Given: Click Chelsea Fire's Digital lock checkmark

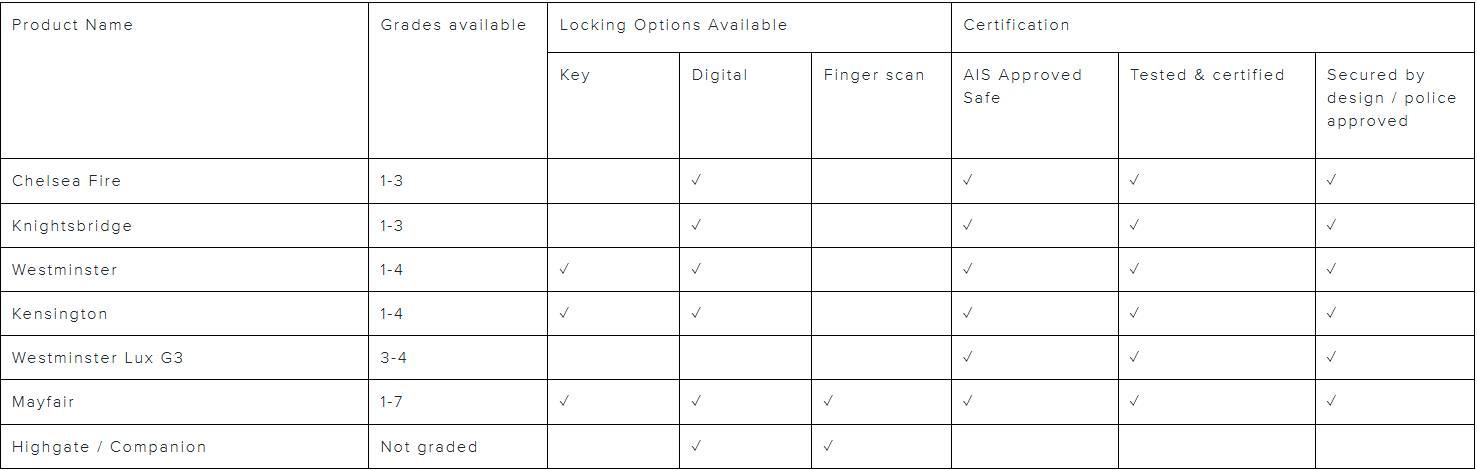Looking at the screenshot, I should [697, 181].
